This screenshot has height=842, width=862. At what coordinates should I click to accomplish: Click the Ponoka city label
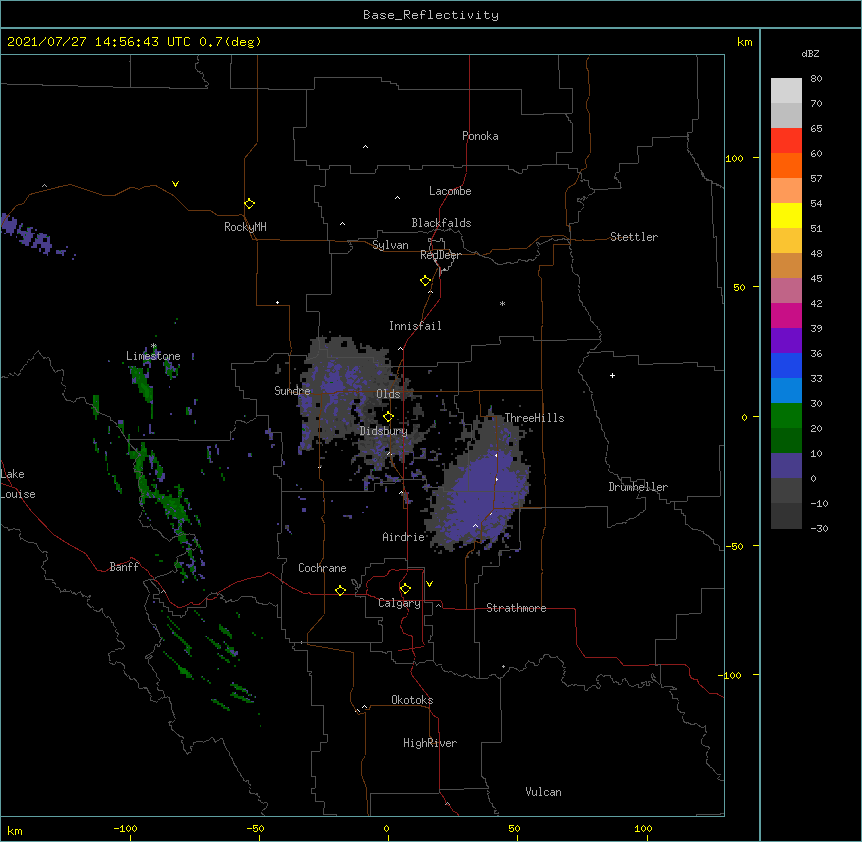click(480, 136)
